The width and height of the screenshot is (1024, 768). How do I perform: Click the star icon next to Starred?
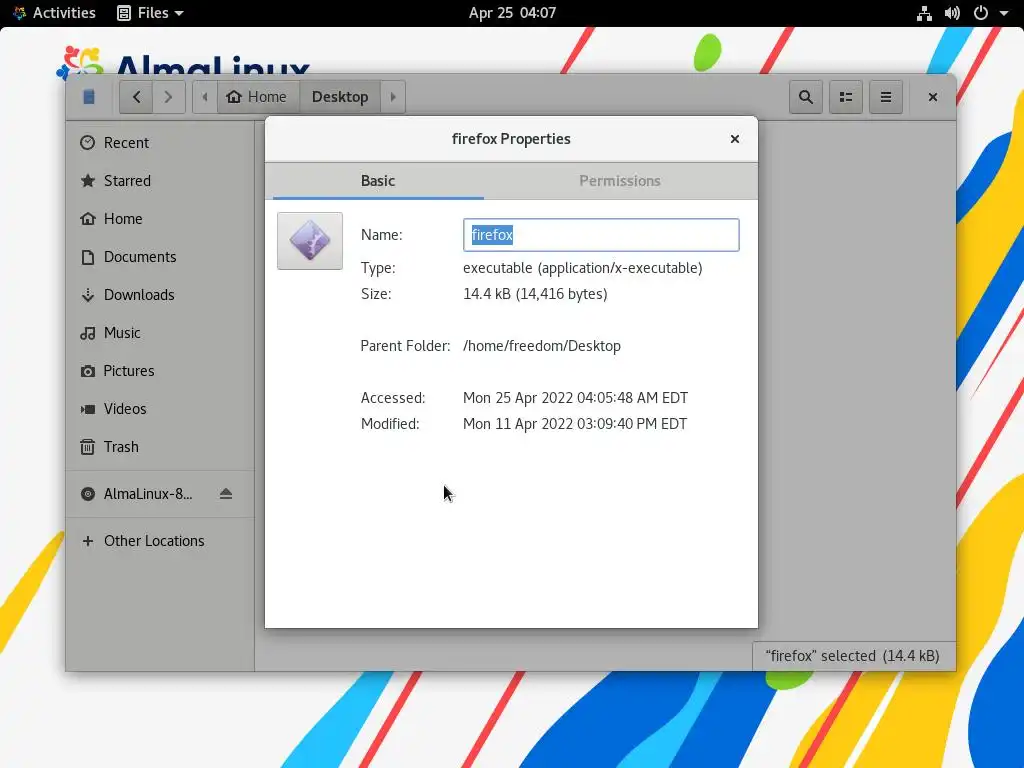88,180
